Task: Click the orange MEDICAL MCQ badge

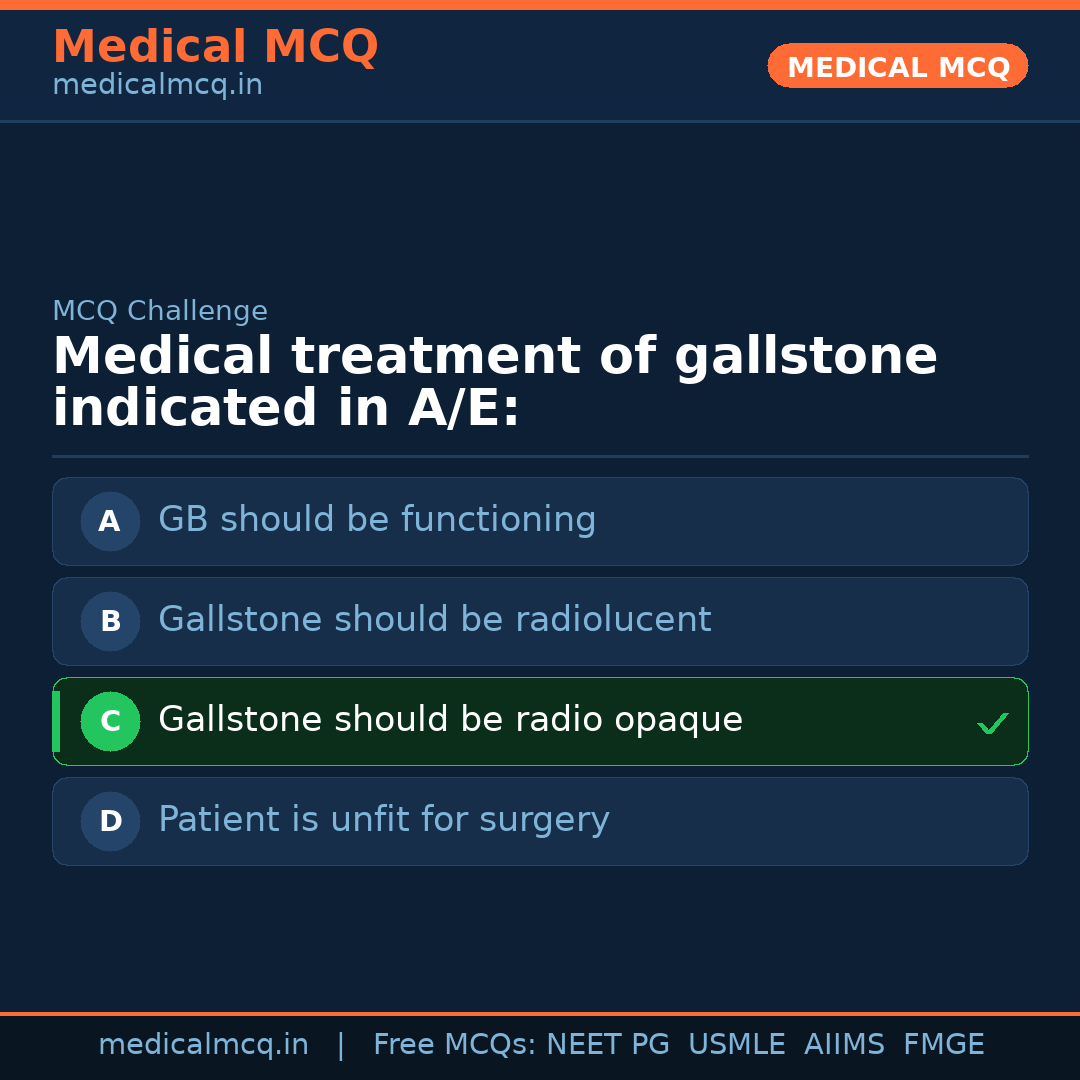Action: click(x=897, y=66)
